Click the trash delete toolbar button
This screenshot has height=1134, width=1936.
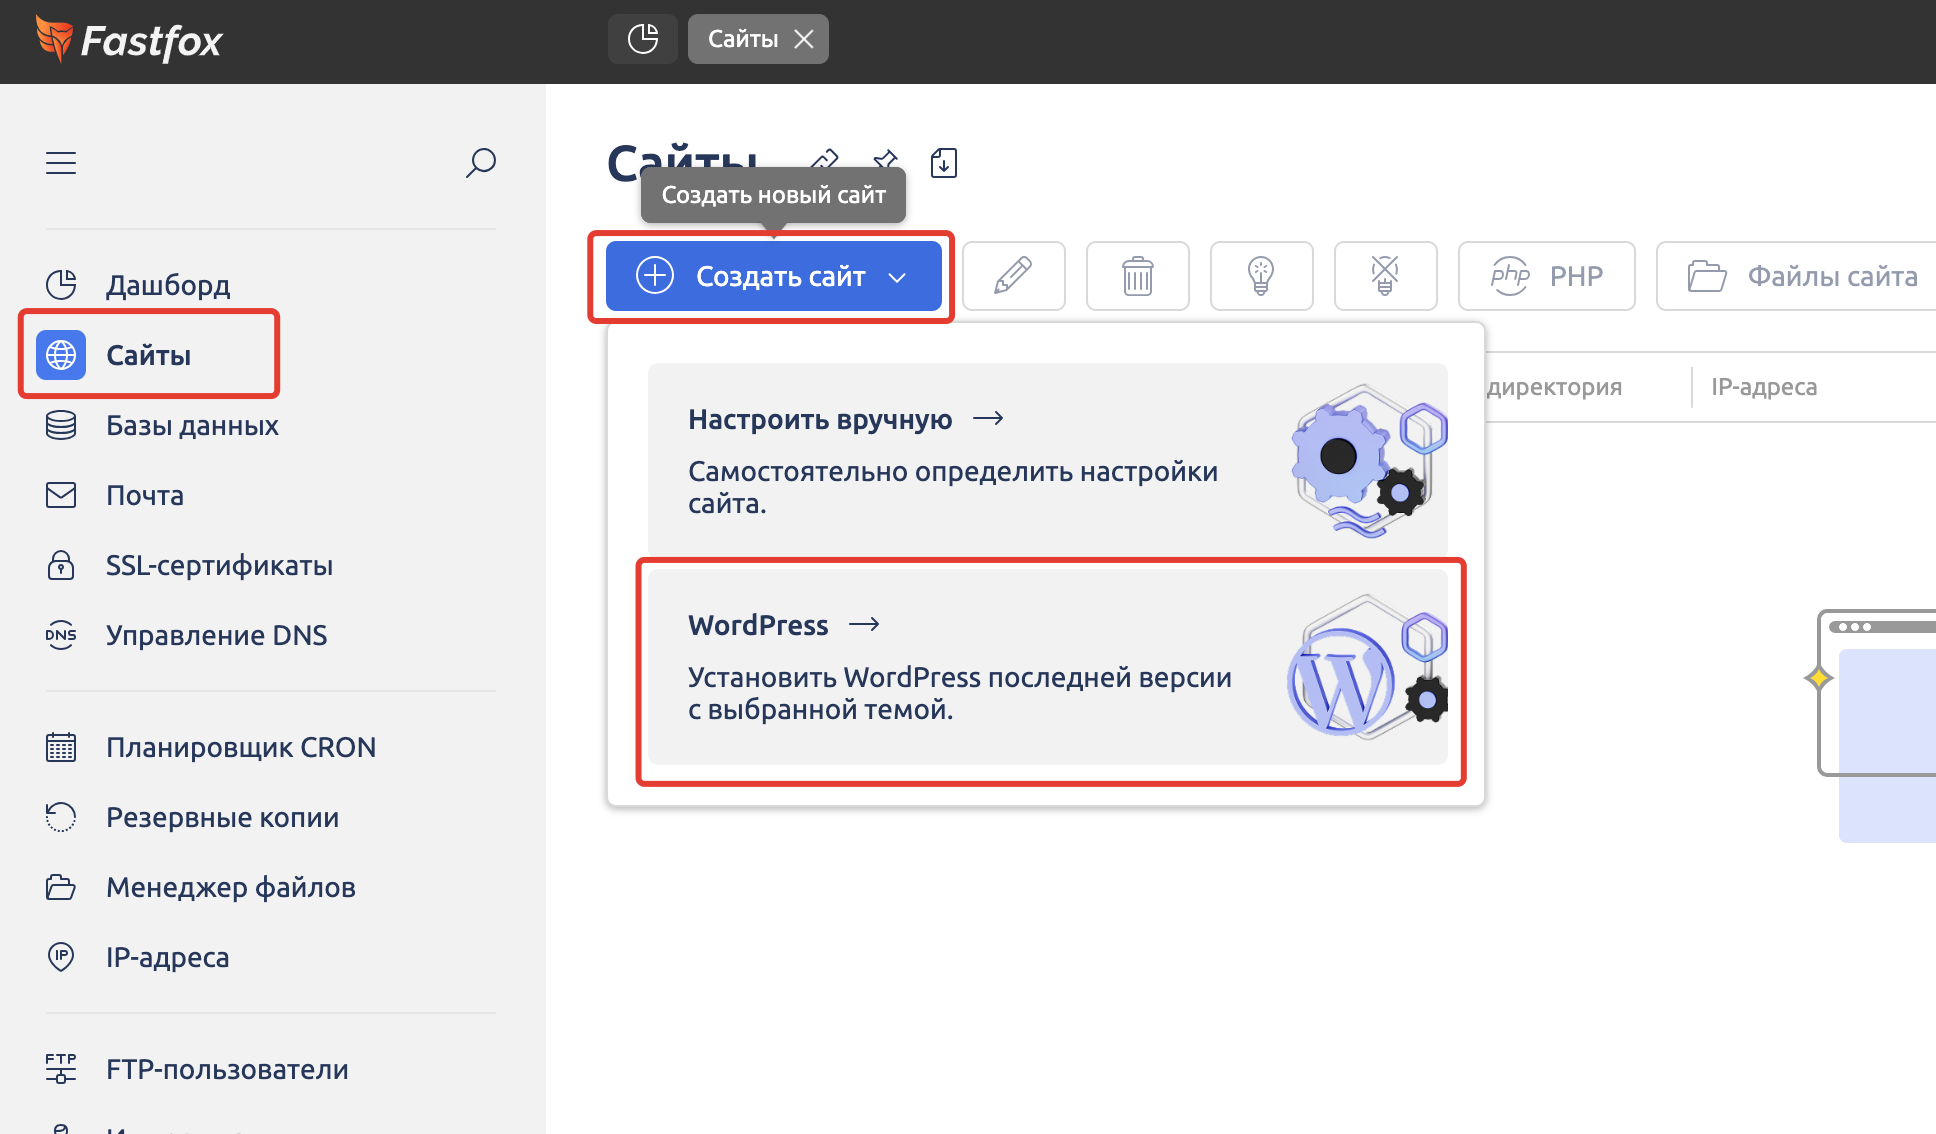point(1137,276)
